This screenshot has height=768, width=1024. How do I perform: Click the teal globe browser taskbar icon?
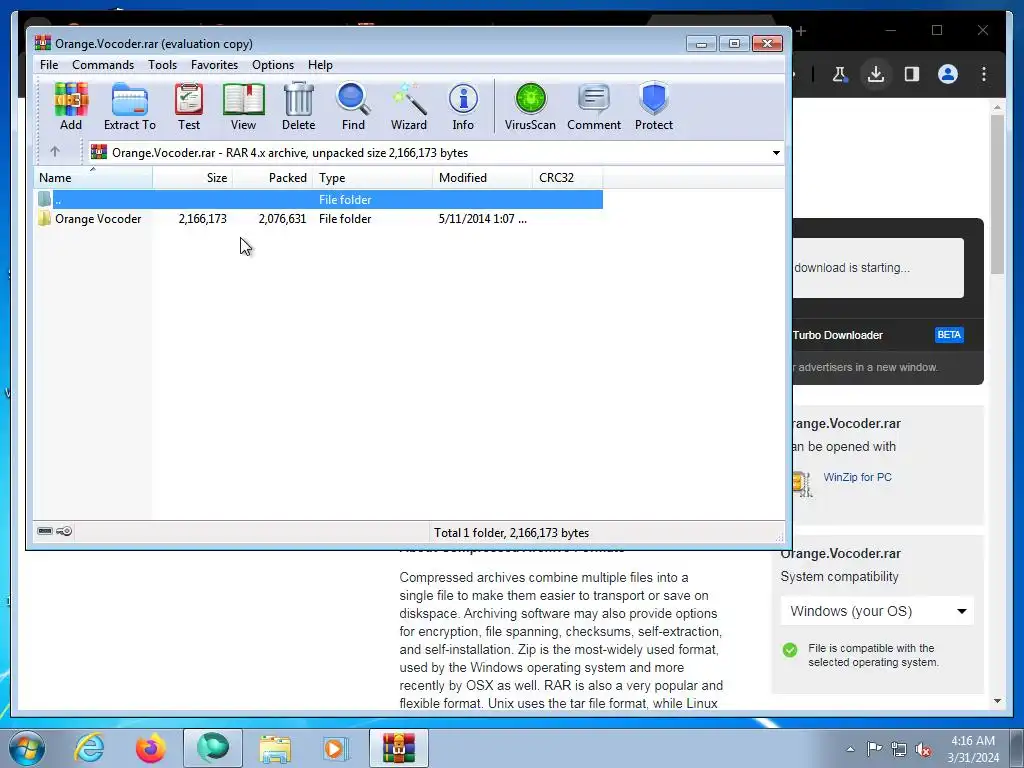point(213,748)
